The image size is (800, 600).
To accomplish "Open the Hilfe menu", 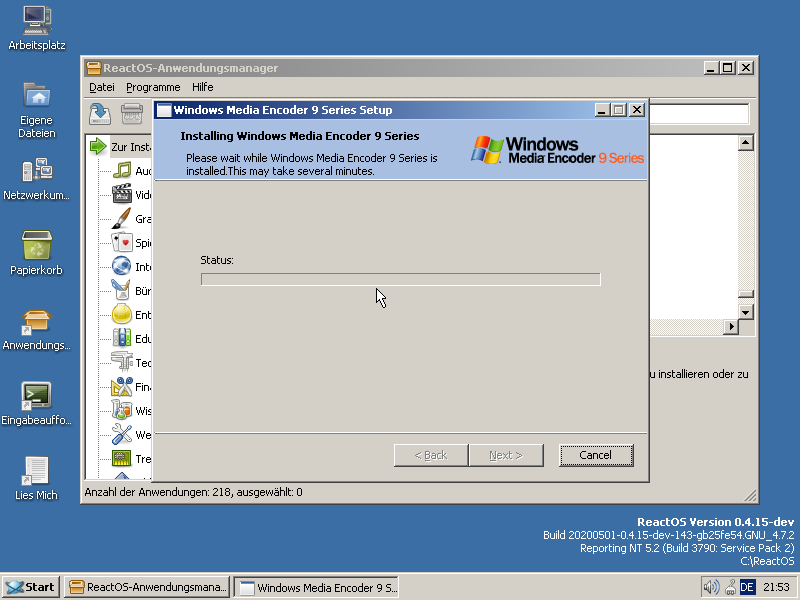I will click(203, 87).
